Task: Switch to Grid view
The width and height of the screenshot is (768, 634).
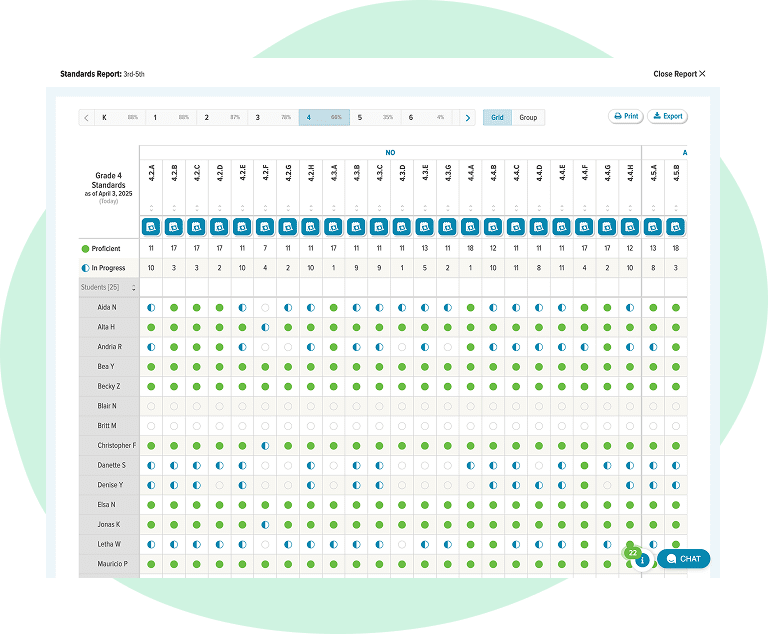Action: tap(497, 117)
